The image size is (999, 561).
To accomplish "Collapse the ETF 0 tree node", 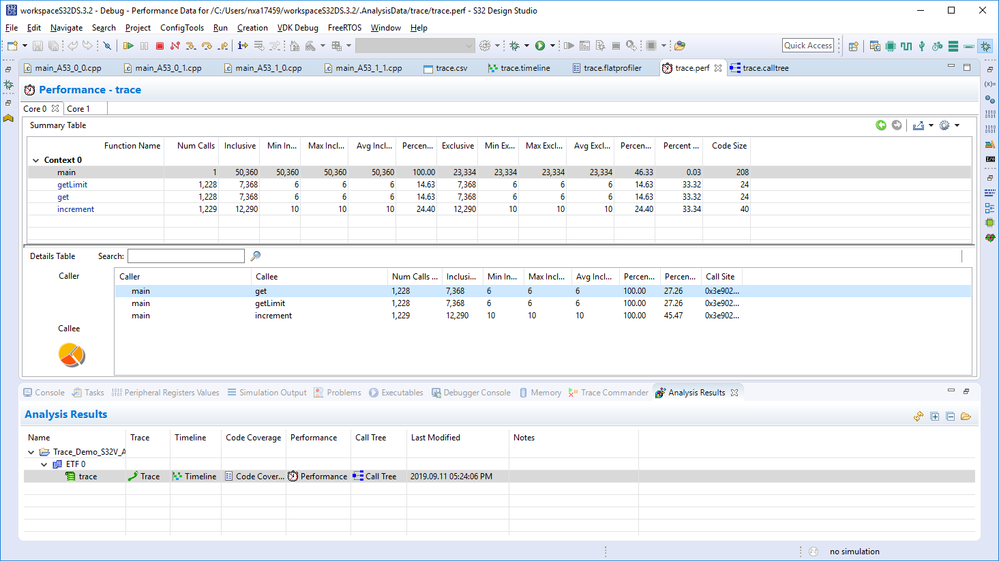I will click(44, 464).
